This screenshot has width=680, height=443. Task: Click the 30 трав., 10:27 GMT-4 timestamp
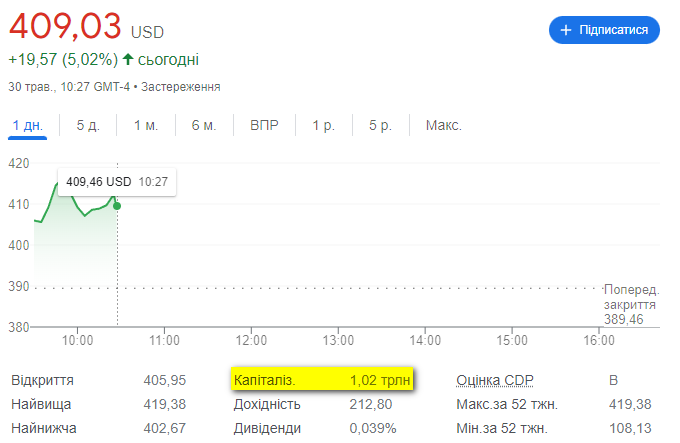coord(69,87)
